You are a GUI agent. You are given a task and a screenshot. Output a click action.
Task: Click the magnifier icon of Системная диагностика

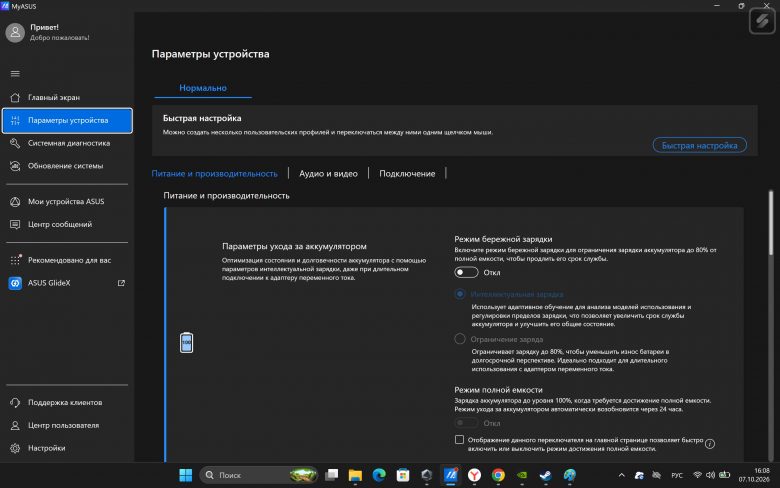(x=15, y=143)
